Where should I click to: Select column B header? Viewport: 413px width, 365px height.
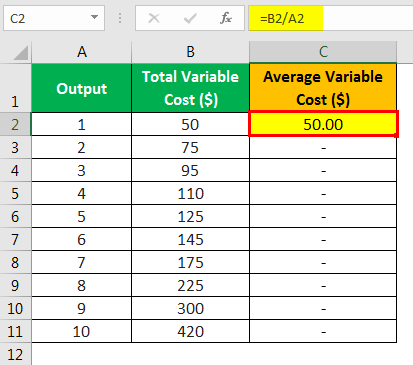(x=190, y=52)
